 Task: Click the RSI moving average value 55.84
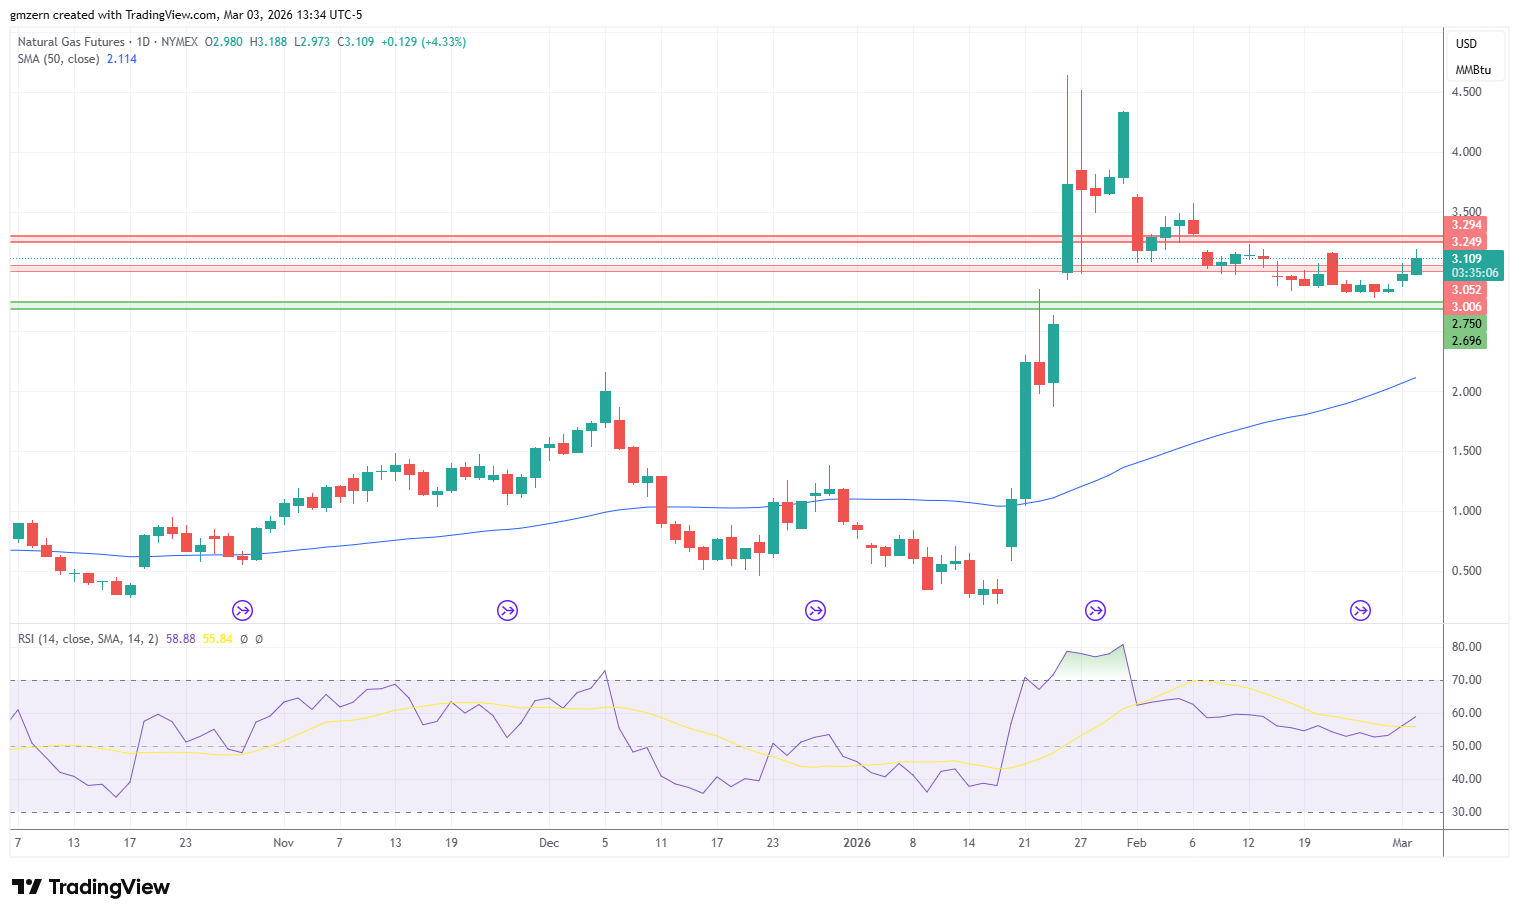(x=217, y=638)
